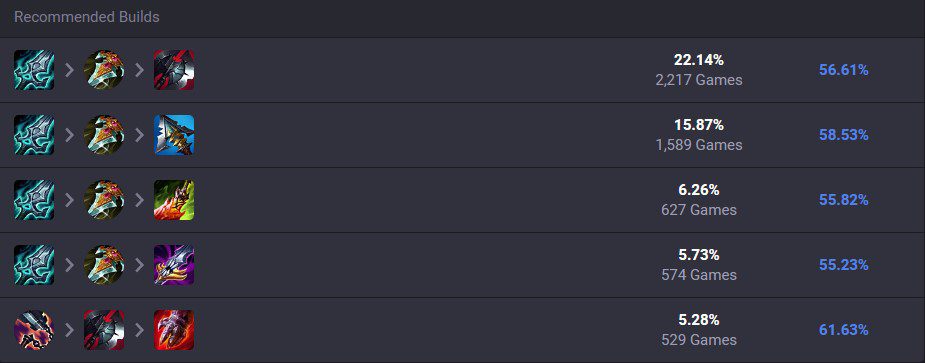Select the blue spear item in 15.87% build
The image size is (925, 363).
pos(174,135)
